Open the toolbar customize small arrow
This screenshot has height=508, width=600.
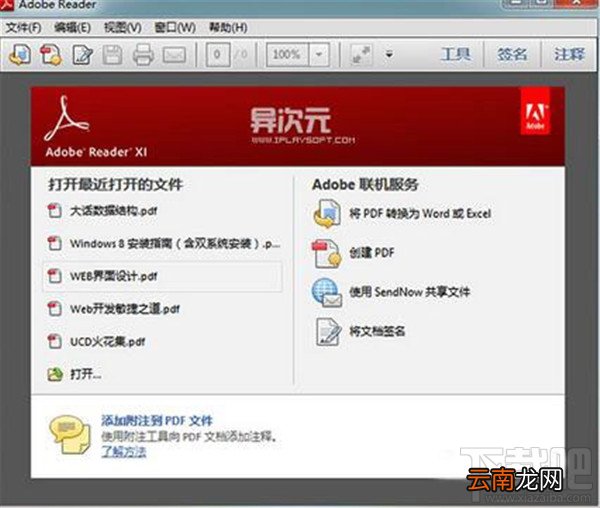[389, 54]
